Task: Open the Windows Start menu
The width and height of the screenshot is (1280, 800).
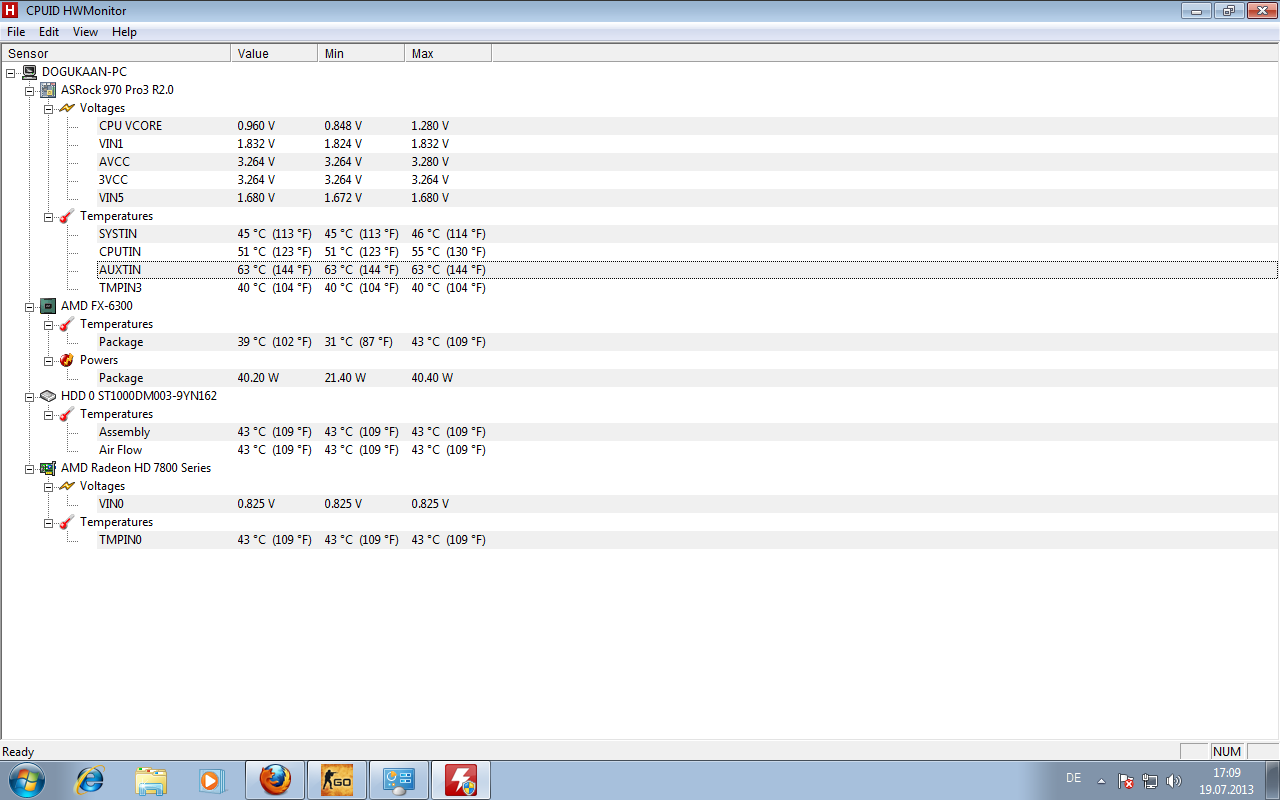Action: point(25,780)
